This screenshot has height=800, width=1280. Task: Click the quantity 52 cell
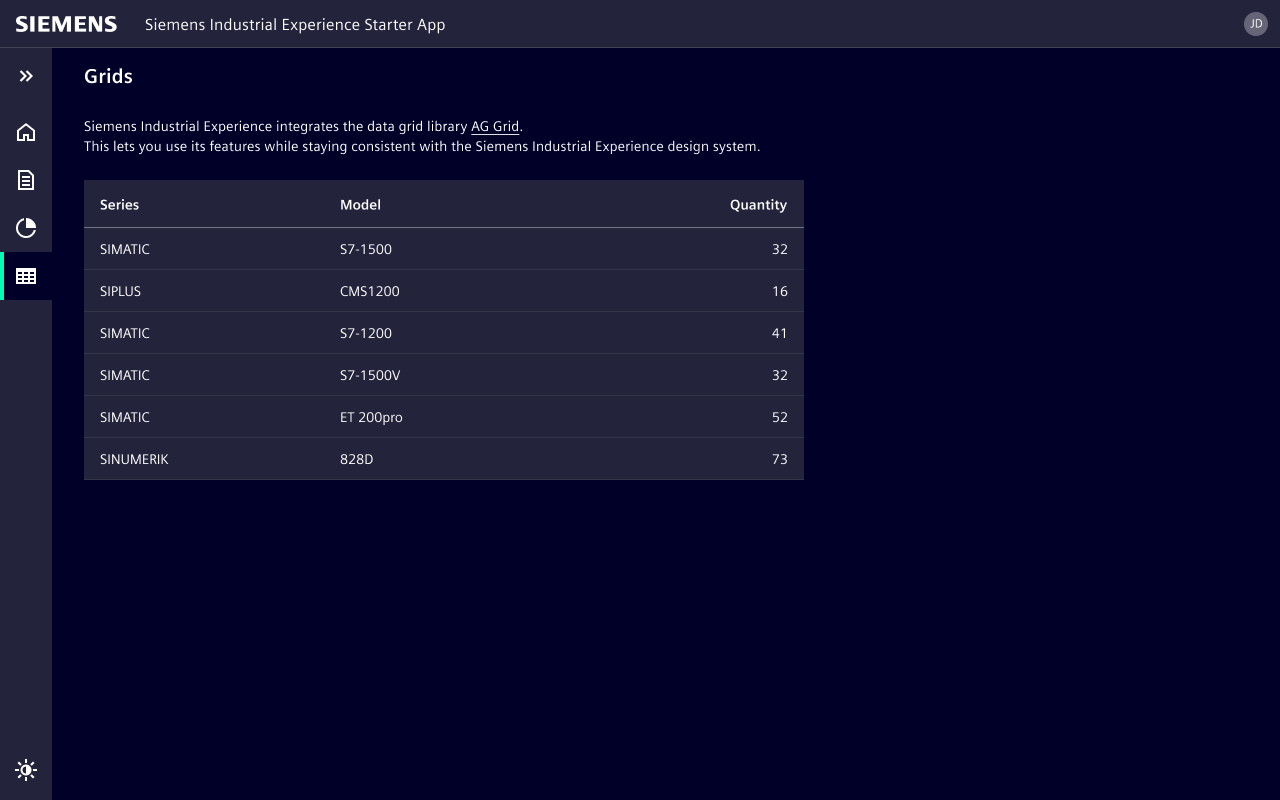coord(684,417)
